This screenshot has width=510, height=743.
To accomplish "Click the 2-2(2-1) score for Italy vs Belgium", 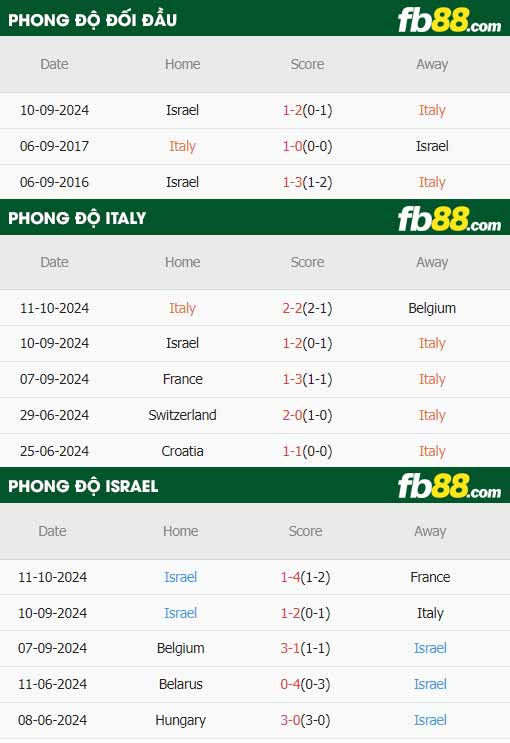I will point(307,308).
